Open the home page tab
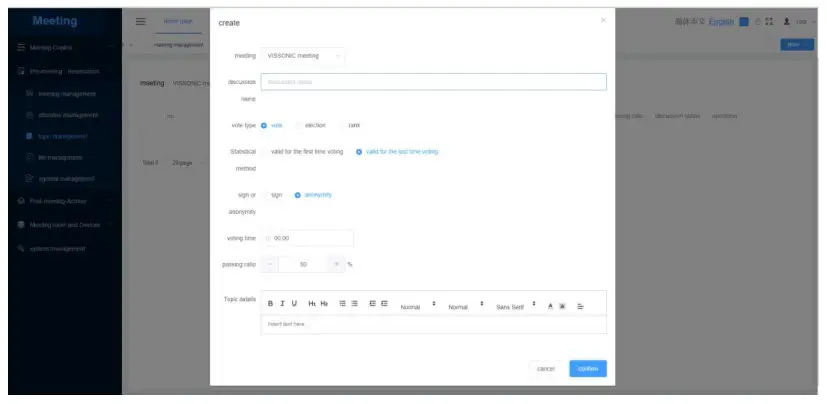 coord(178,22)
